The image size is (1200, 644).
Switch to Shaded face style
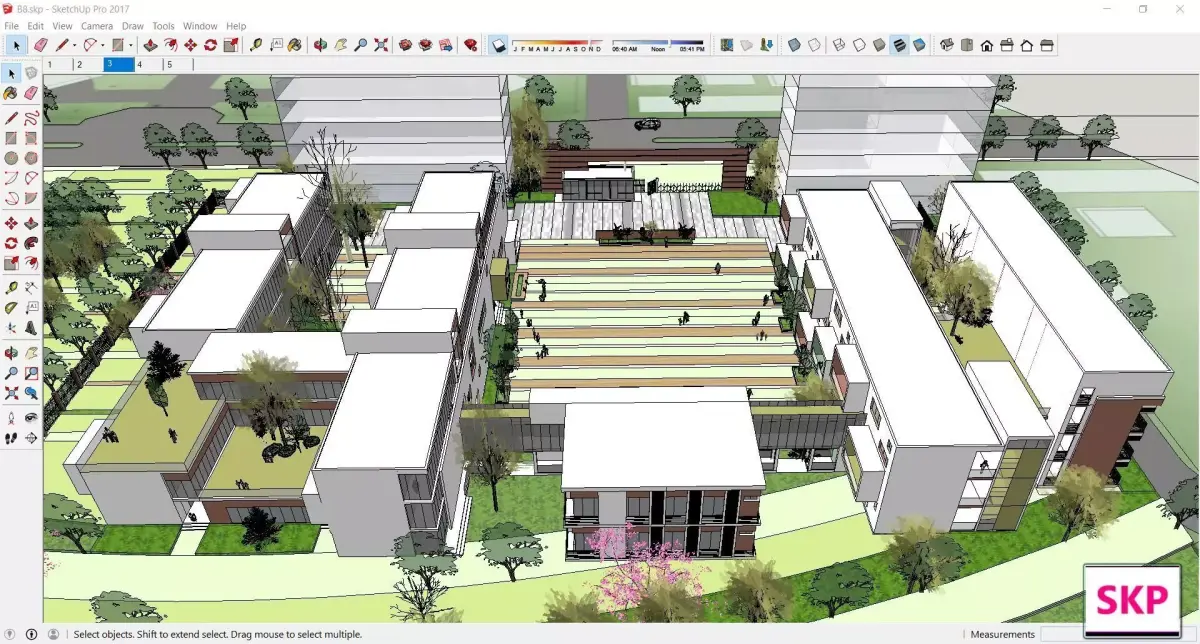[879, 45]
